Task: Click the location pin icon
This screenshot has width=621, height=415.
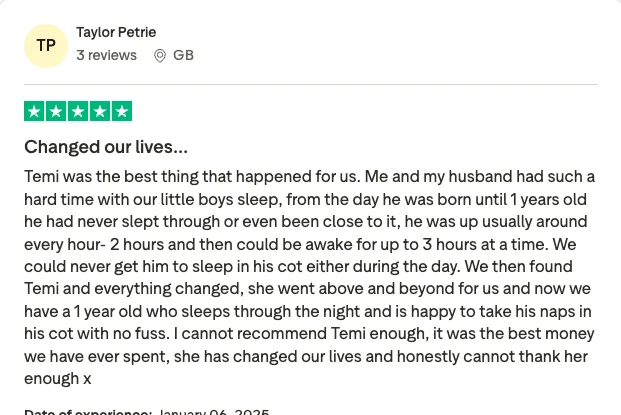Action: [x=160, y=56]
